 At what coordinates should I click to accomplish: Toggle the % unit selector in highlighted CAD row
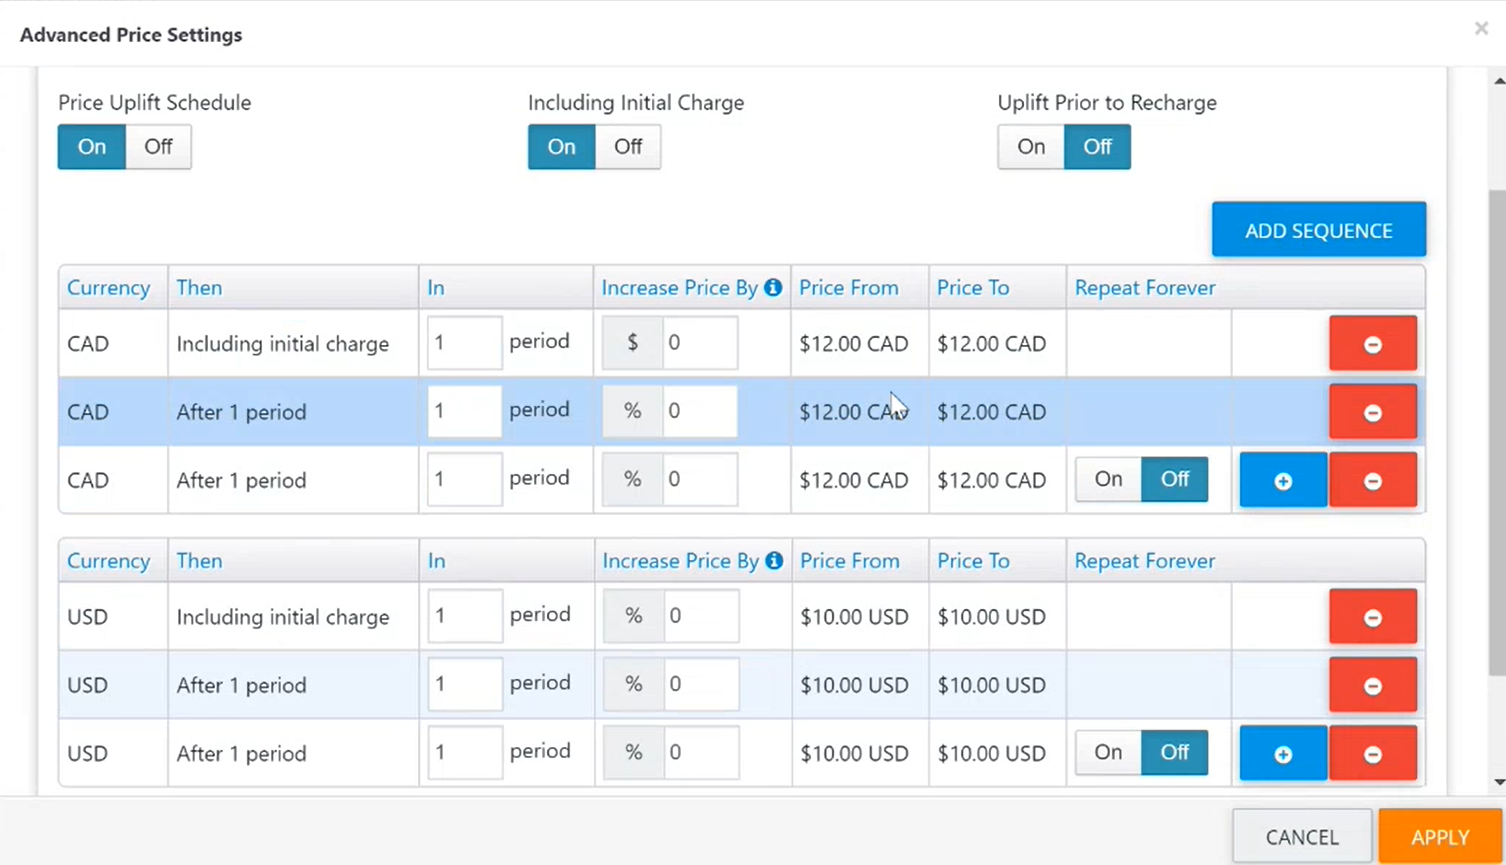[632, 411]
